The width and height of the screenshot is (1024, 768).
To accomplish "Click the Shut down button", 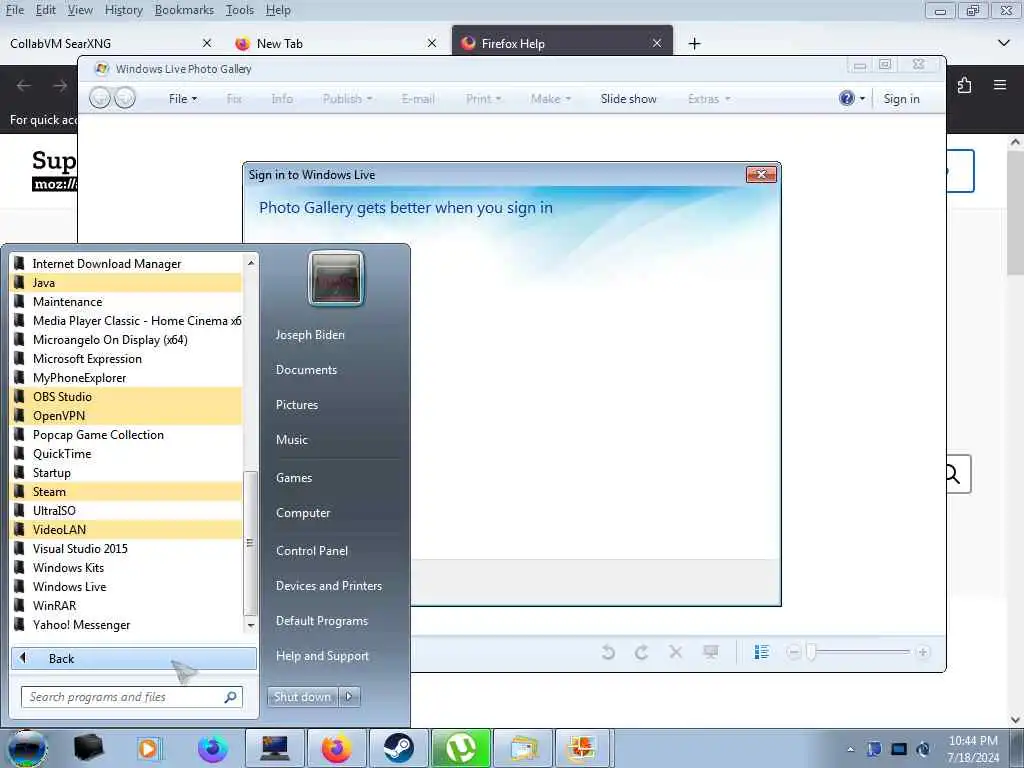I will pyautogui.click(x=302, y=697).
